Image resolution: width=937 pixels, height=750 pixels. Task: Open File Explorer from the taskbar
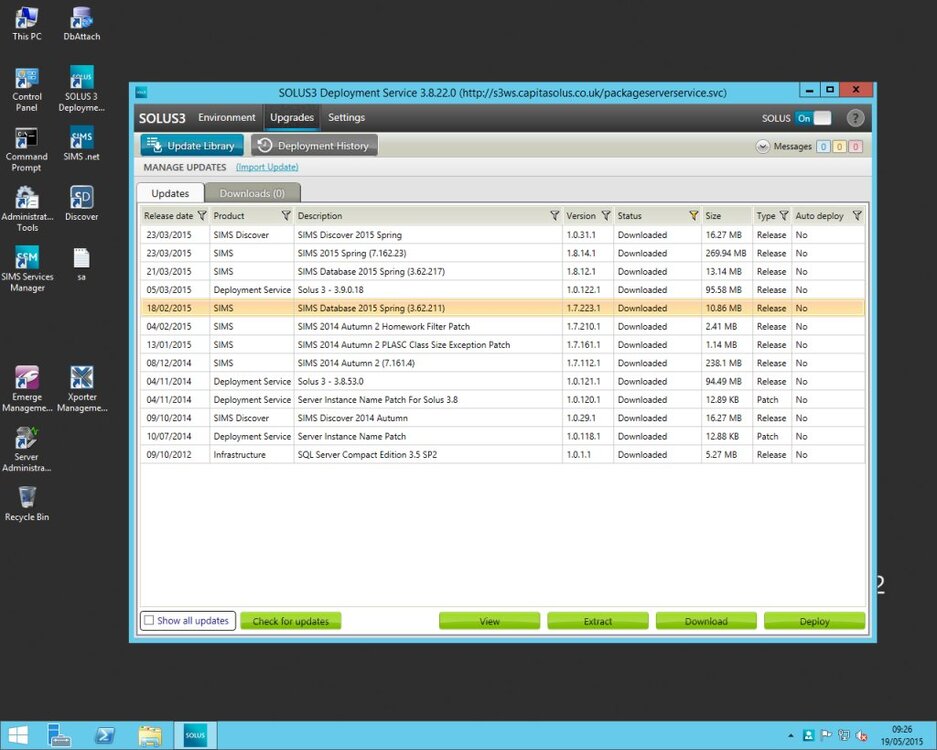coord(150,736)
